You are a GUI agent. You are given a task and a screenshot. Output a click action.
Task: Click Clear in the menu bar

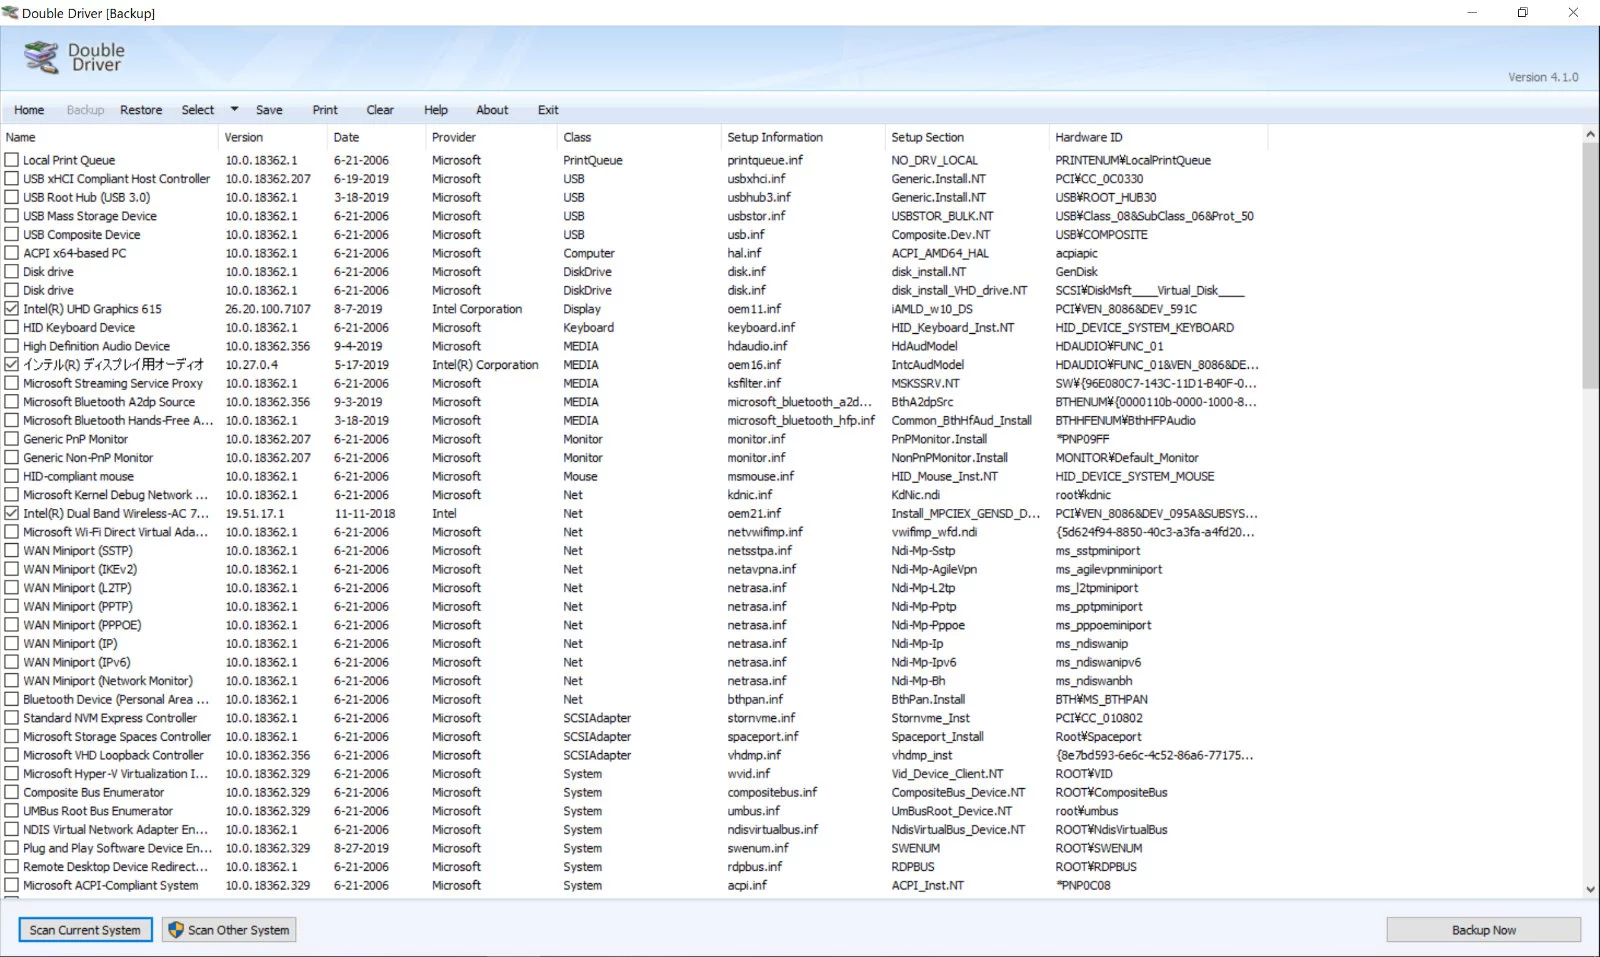click(380, 110)
